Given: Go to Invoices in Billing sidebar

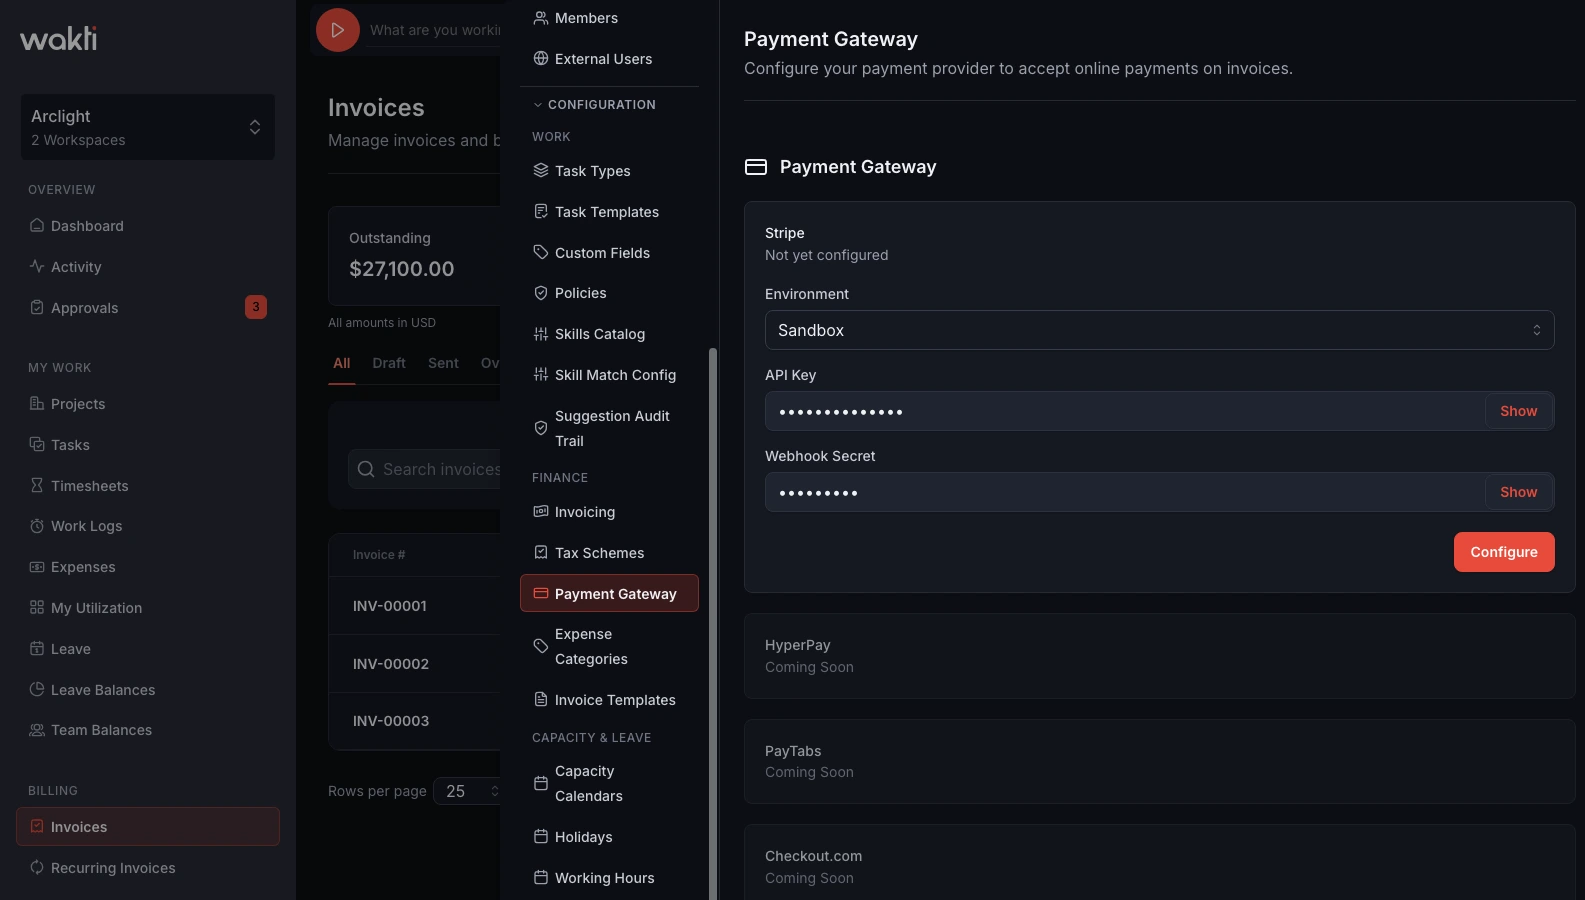Looking at the screenshot, I should point(148,827).
